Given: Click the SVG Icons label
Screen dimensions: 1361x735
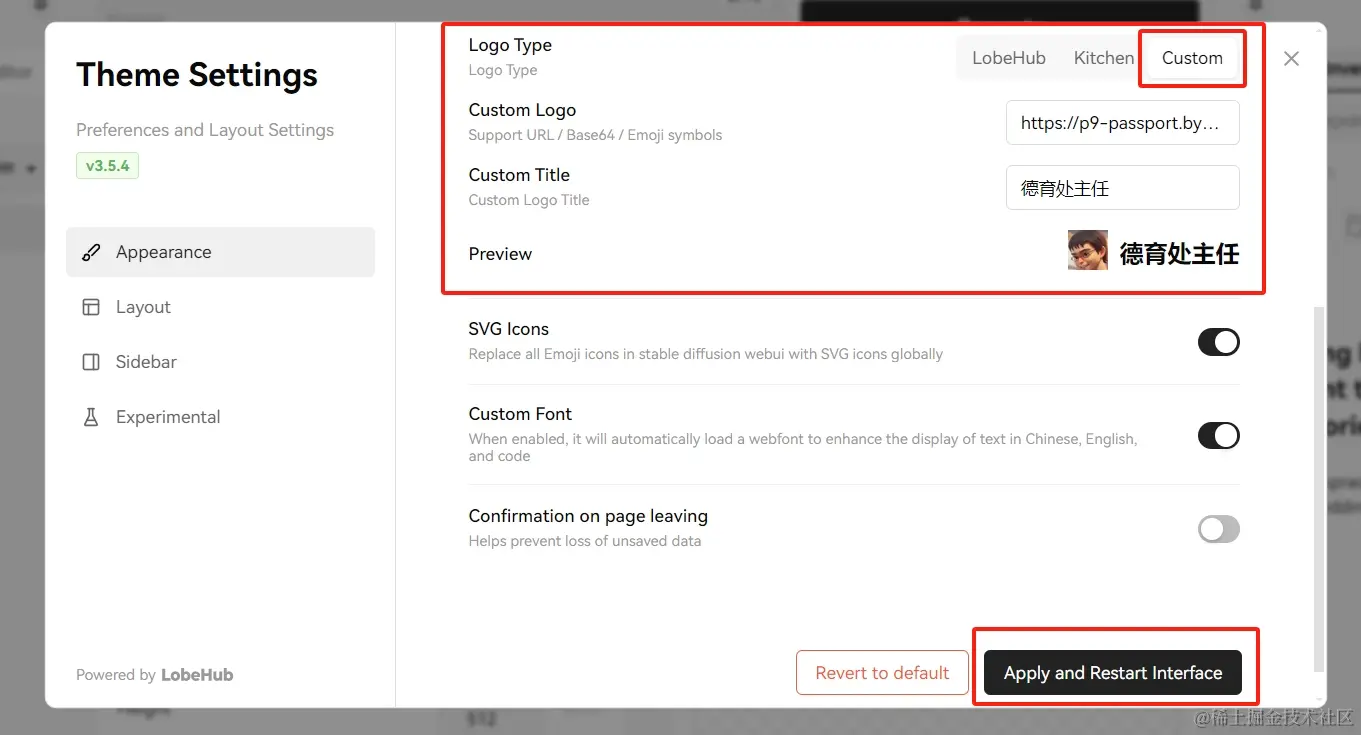Looking at the screenshot, I should pos(508,329).
